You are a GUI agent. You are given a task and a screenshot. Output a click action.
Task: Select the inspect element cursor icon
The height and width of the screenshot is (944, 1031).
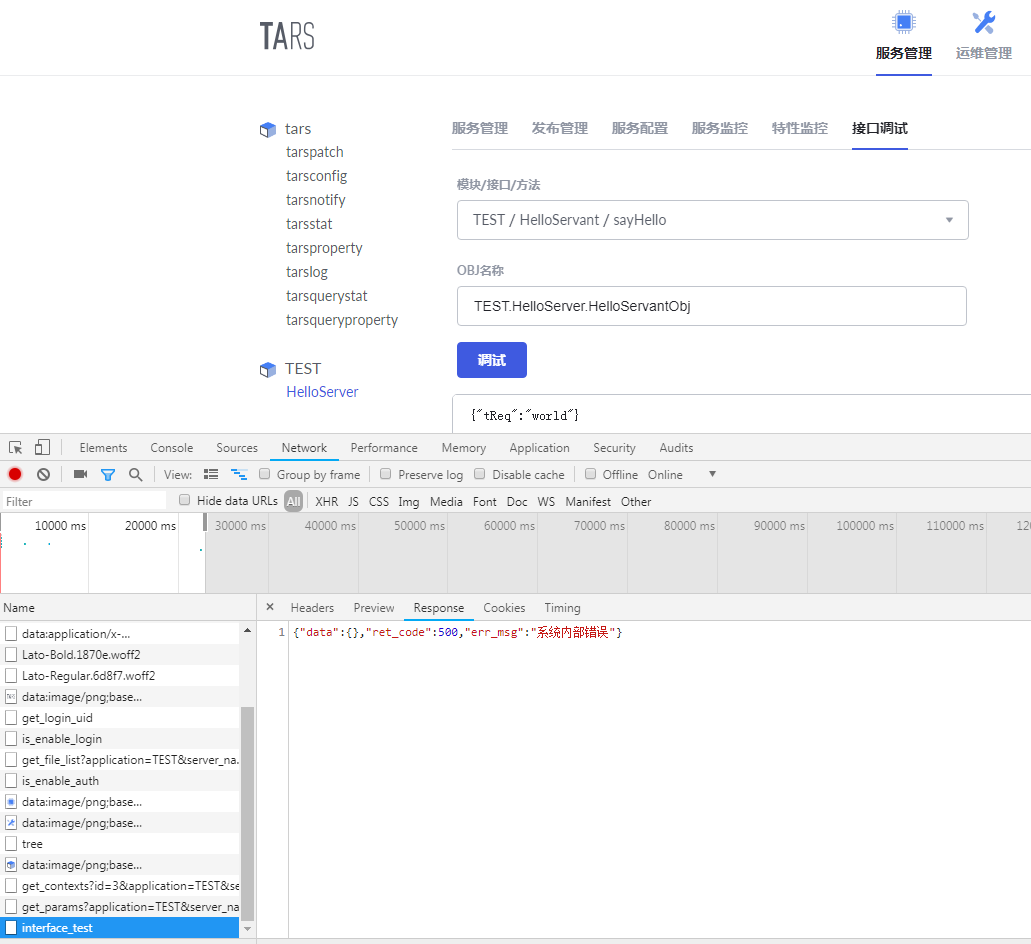point(14,447)
